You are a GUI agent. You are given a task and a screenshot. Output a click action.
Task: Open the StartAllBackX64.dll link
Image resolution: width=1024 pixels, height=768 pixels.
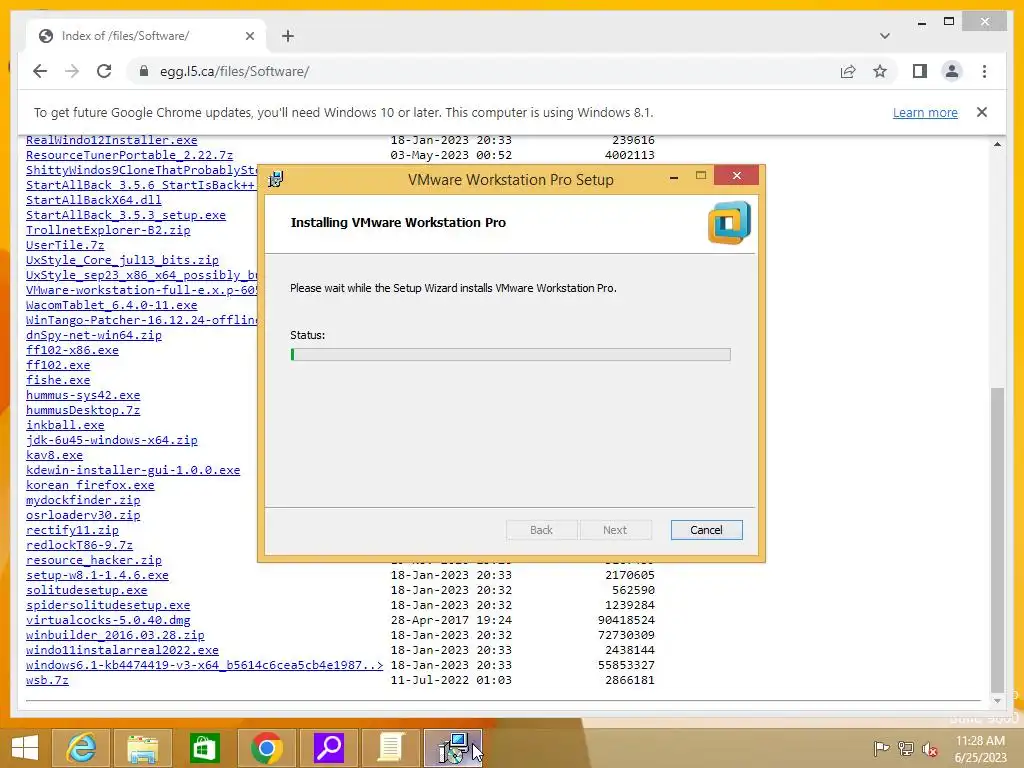(x=93, y=200)
